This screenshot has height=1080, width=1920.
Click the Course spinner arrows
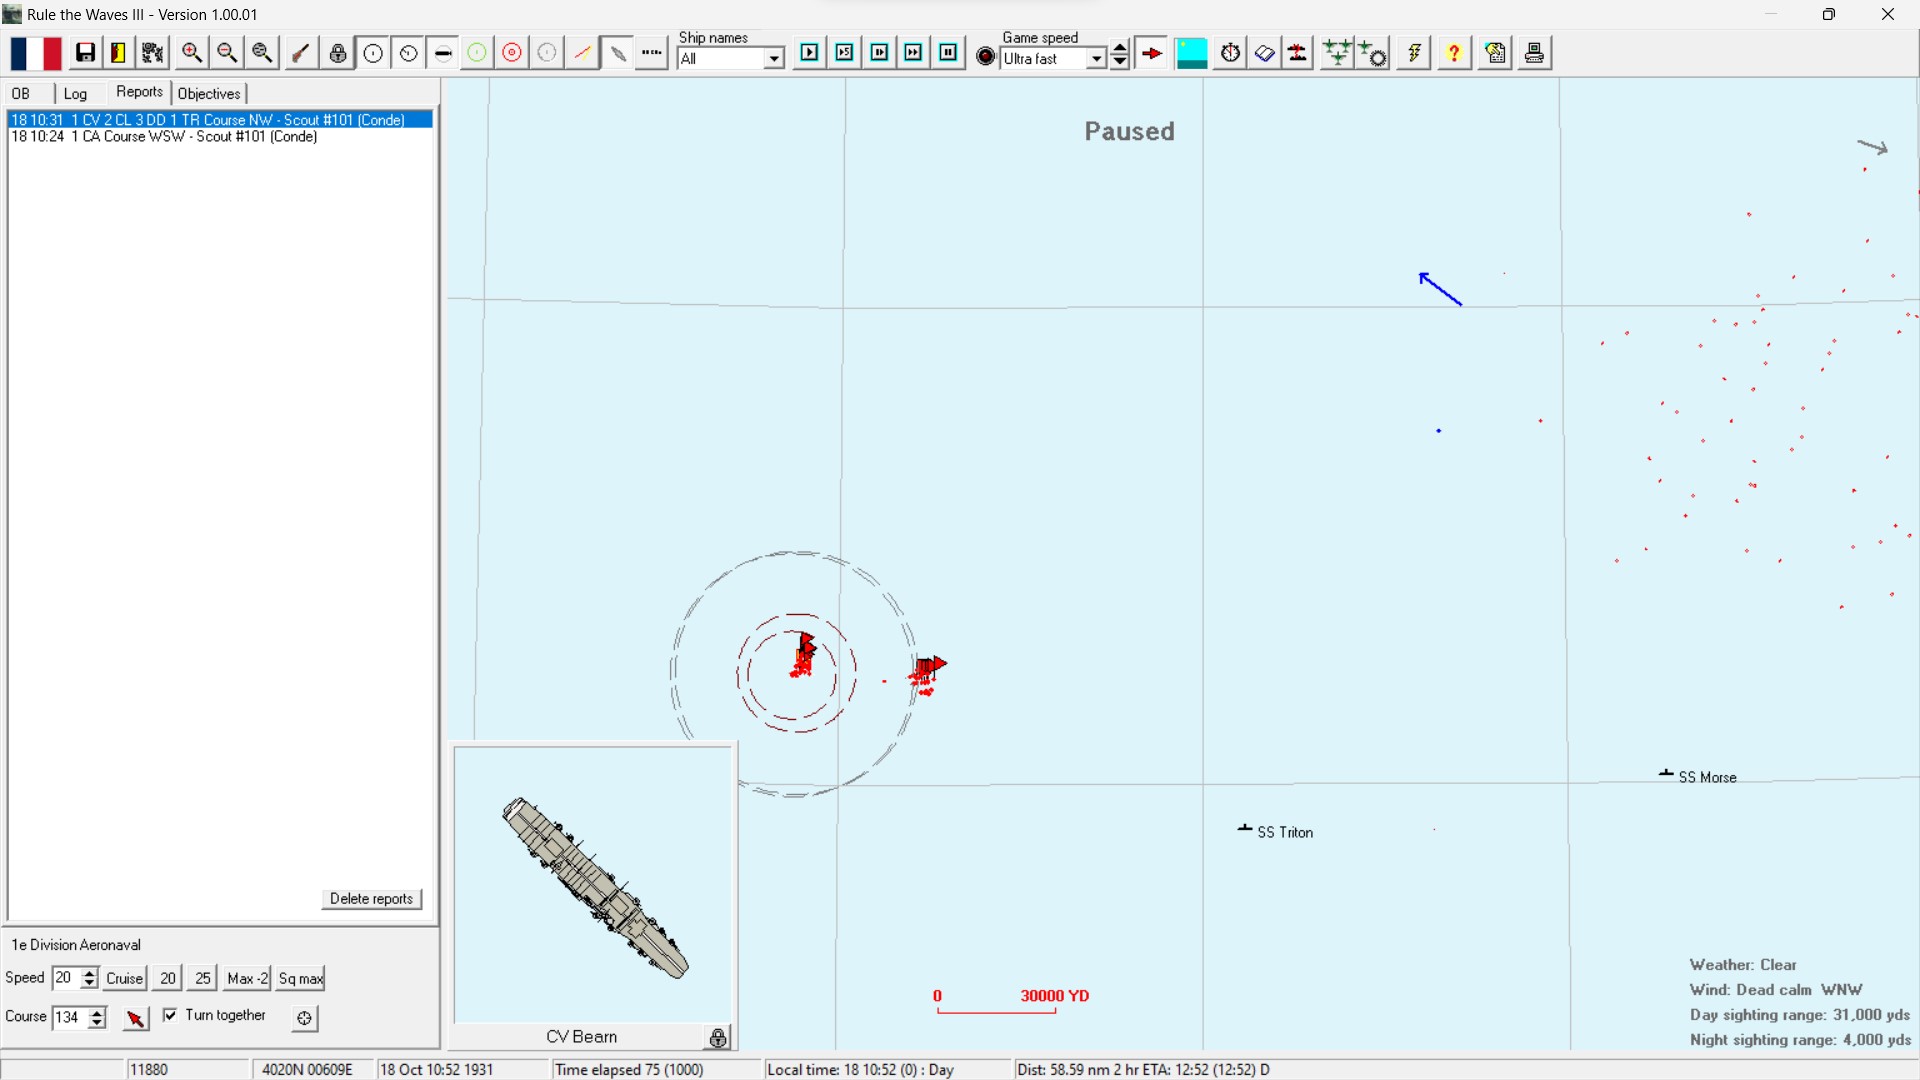tap(97, 1018)
